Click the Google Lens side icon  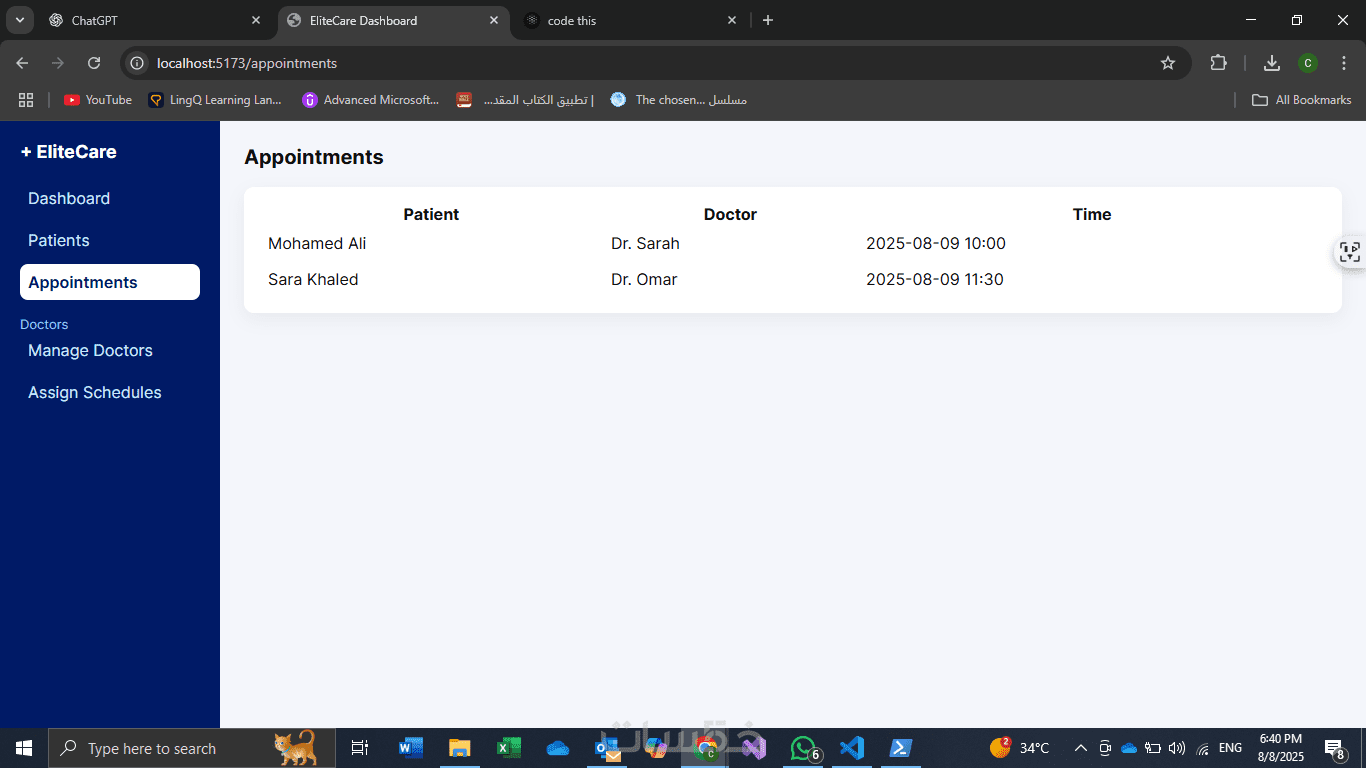(x=1350, y=252)
